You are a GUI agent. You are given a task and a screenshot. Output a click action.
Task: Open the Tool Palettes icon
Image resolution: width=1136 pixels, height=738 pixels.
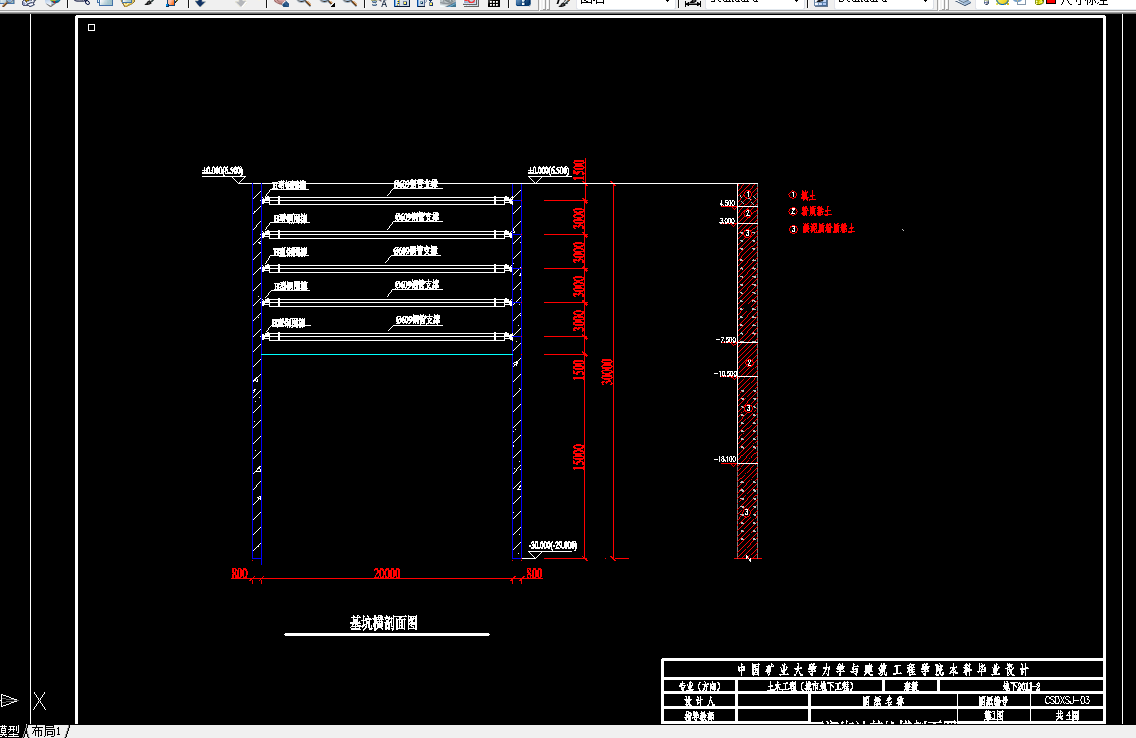425,2
